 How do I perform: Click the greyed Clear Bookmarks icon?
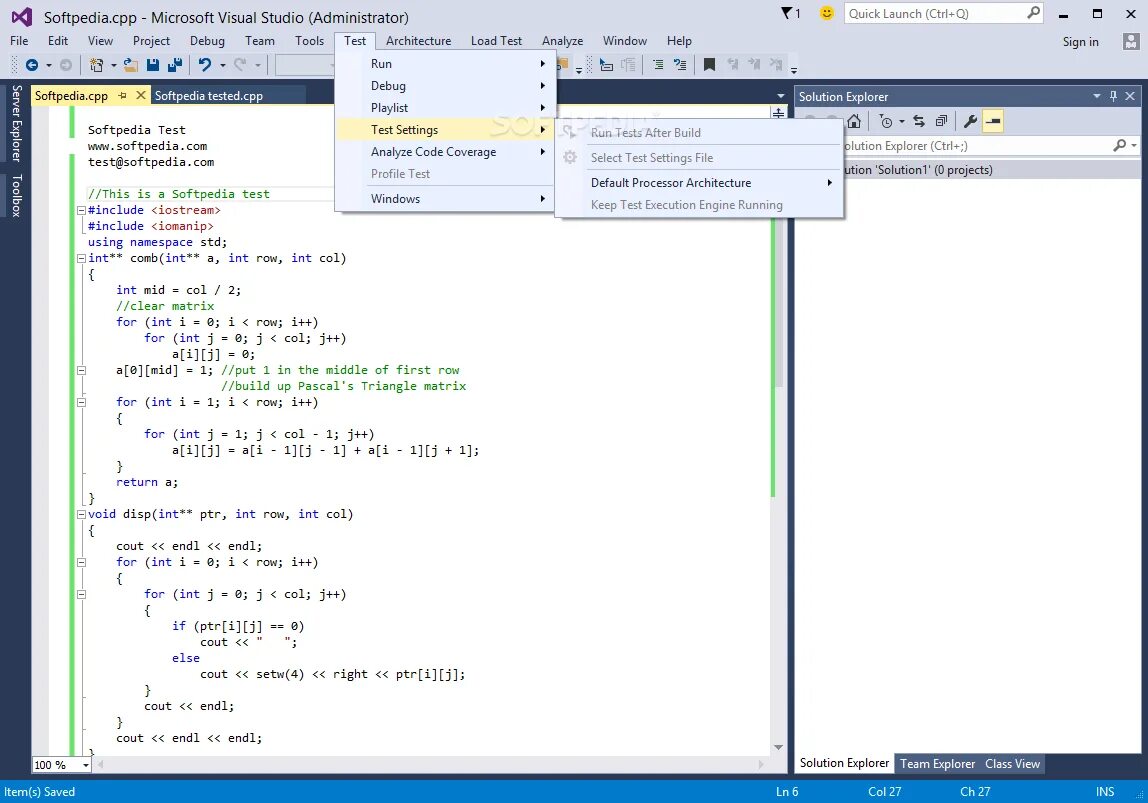point(776,65)
